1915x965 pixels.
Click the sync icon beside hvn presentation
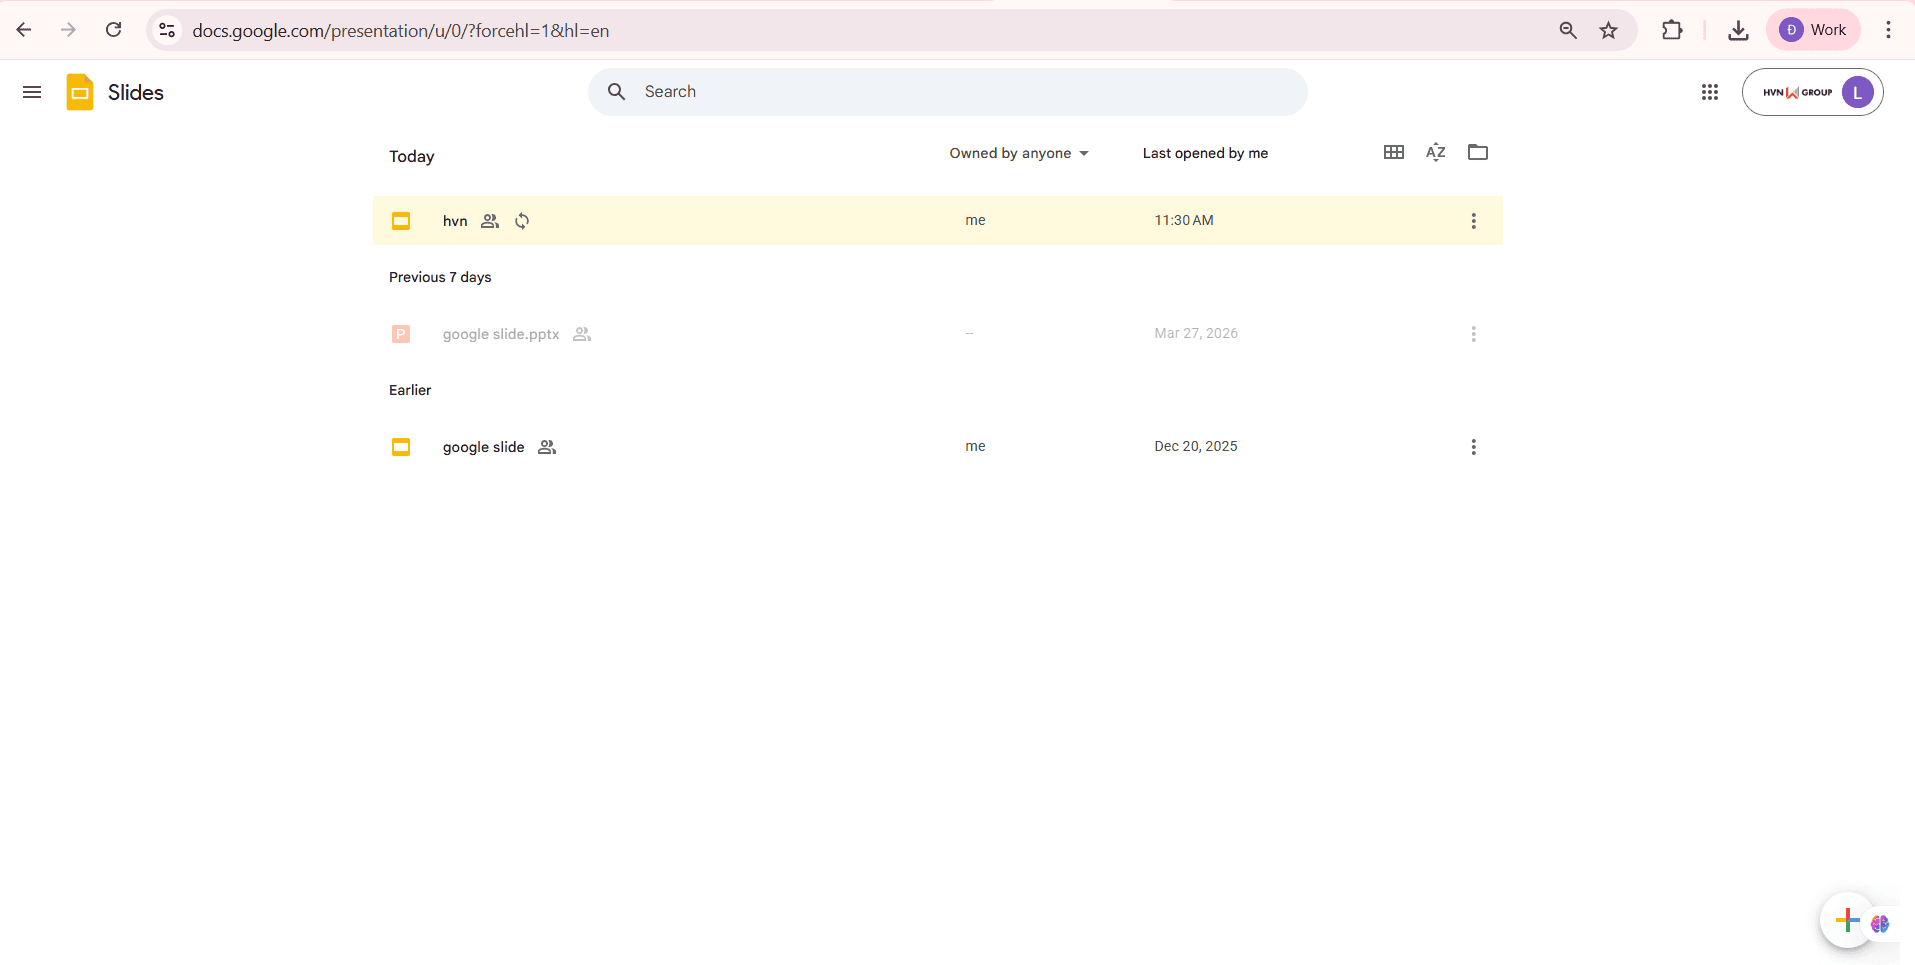(522, 221)
